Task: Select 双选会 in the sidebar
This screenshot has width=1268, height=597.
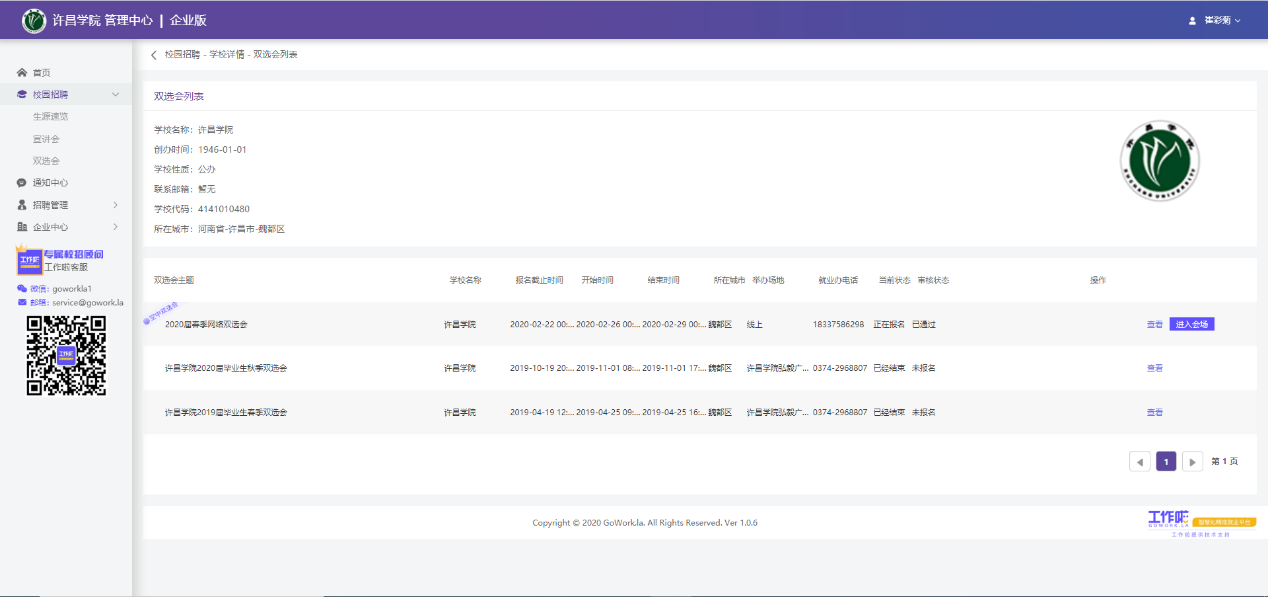Action: pyautogui.click(x=46, y=161)
